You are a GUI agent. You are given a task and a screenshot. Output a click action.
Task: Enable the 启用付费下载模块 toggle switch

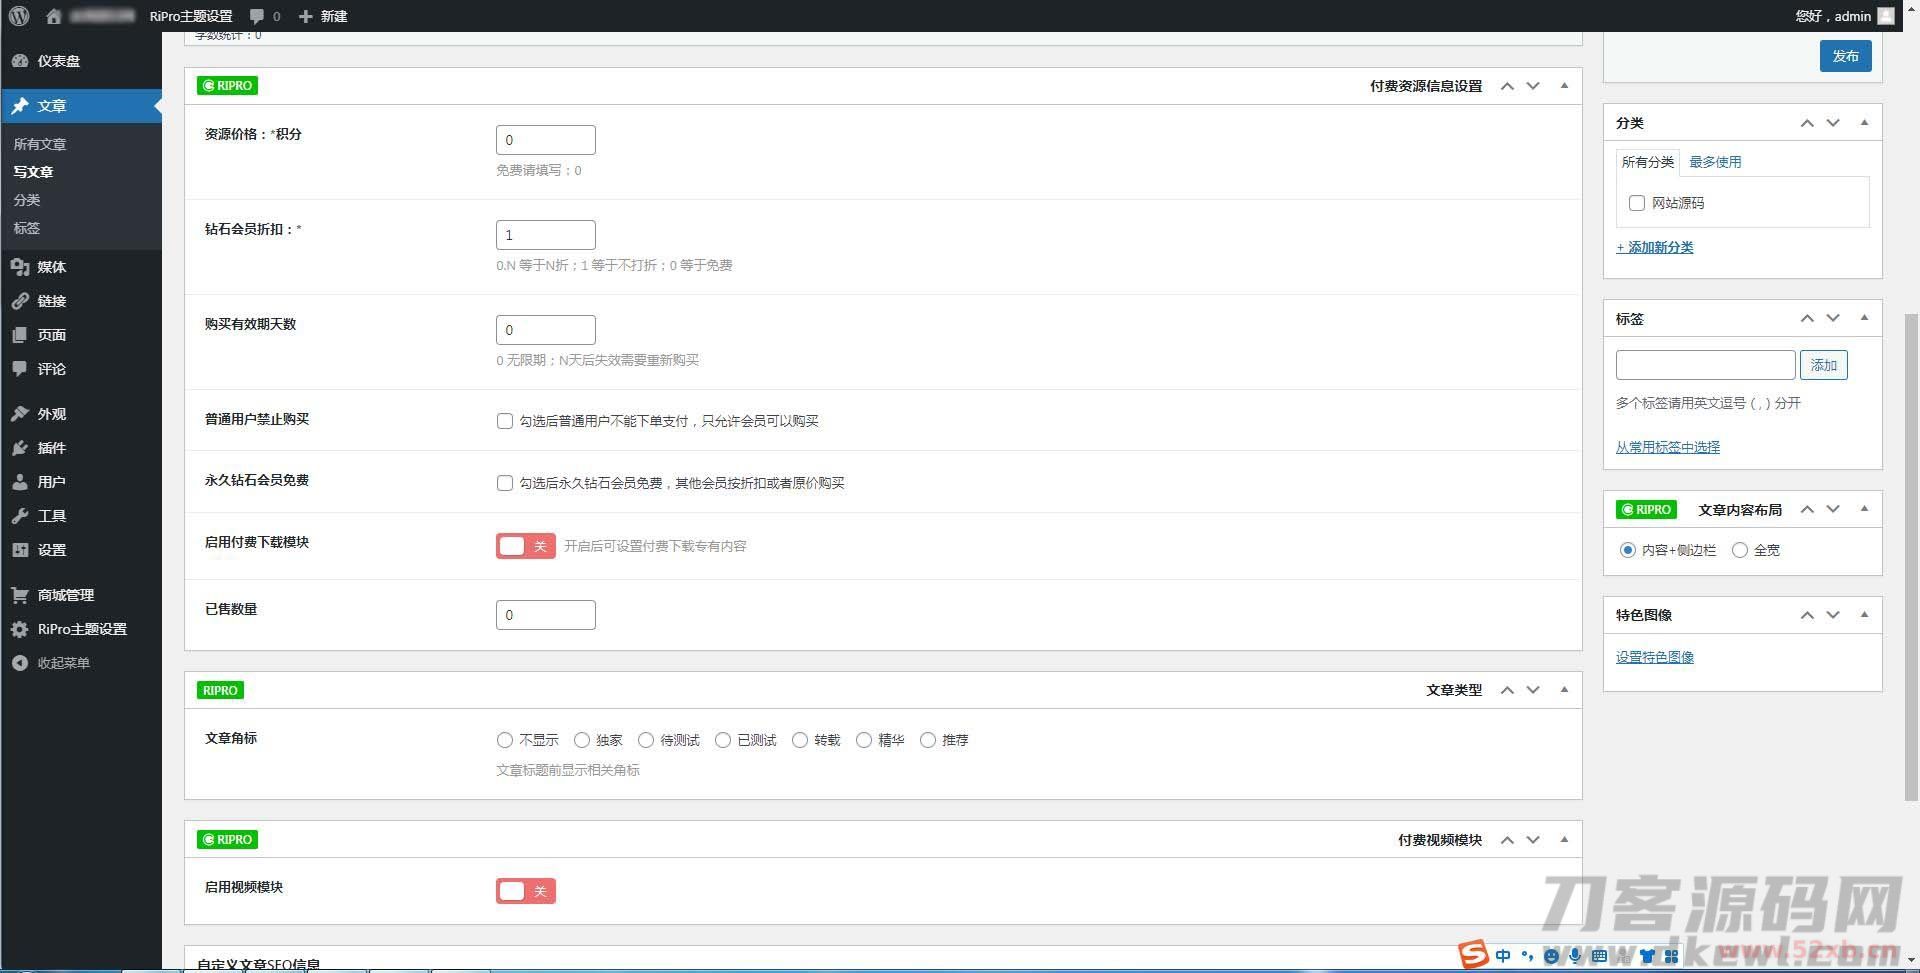[525, 546]
